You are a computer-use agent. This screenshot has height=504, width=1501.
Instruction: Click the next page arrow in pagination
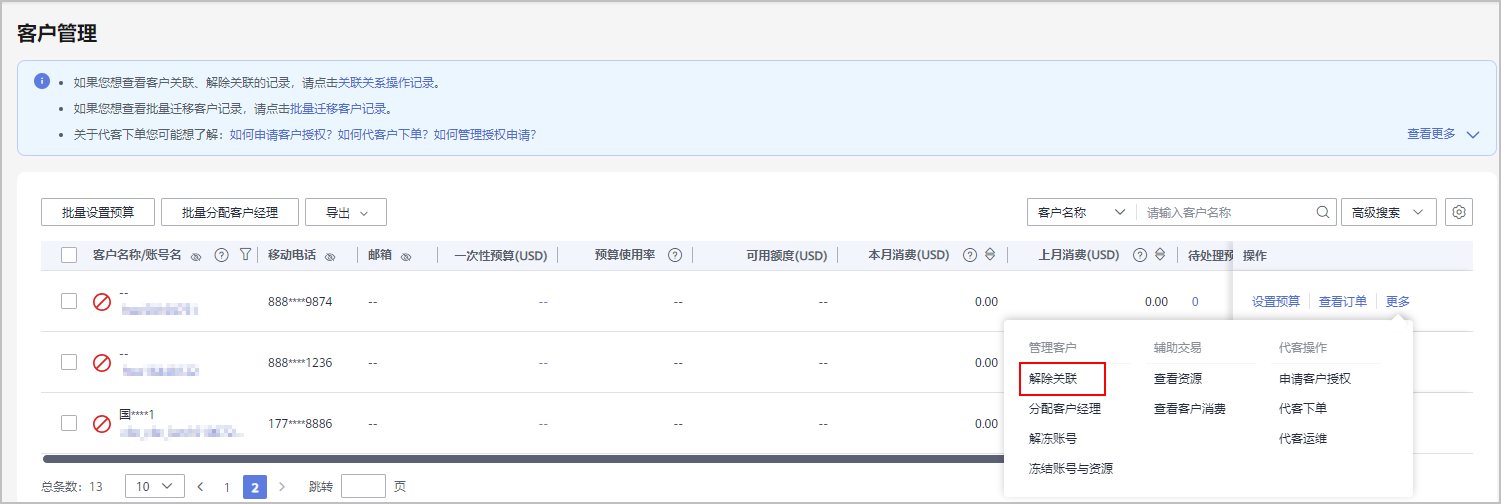point(282,487)
